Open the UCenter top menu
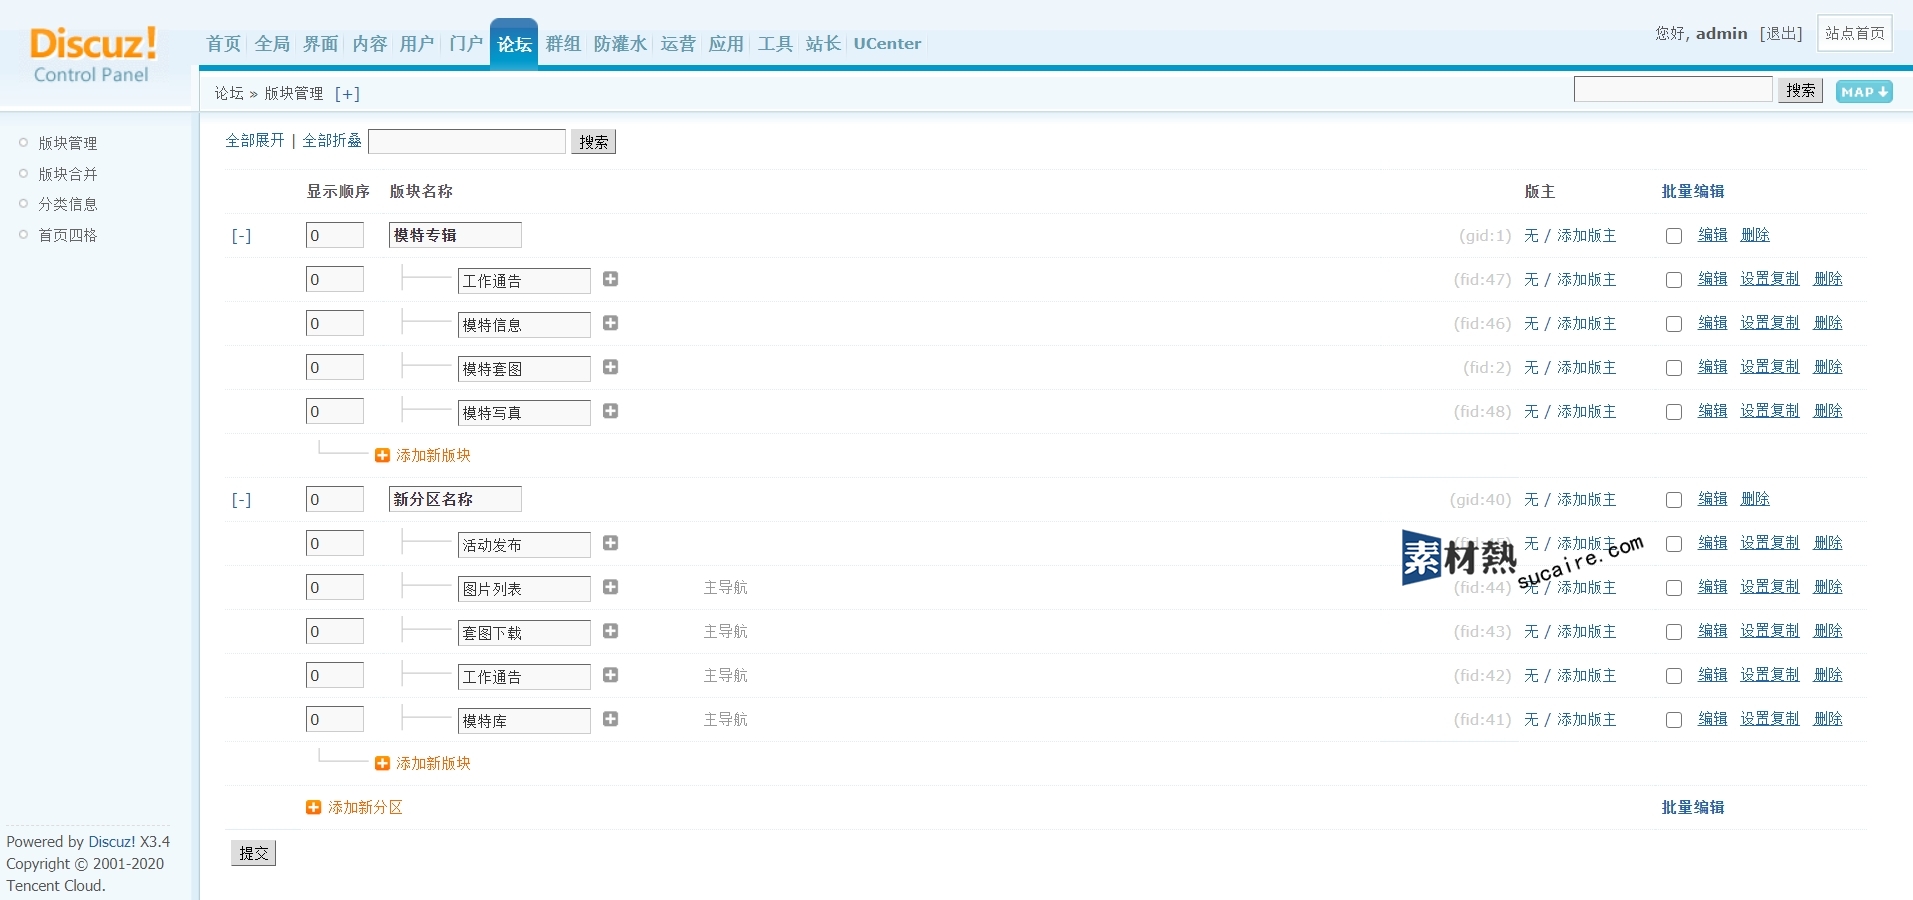The height and width of the screenshot is (900, 1913). [887, 43]
